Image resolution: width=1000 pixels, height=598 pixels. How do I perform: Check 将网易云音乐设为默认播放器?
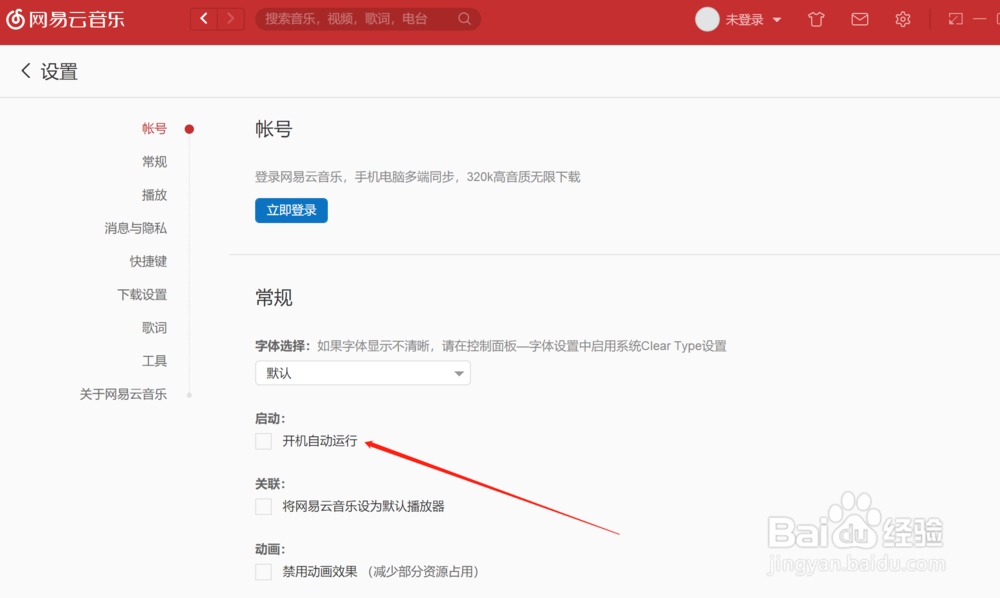pos(263,507)
